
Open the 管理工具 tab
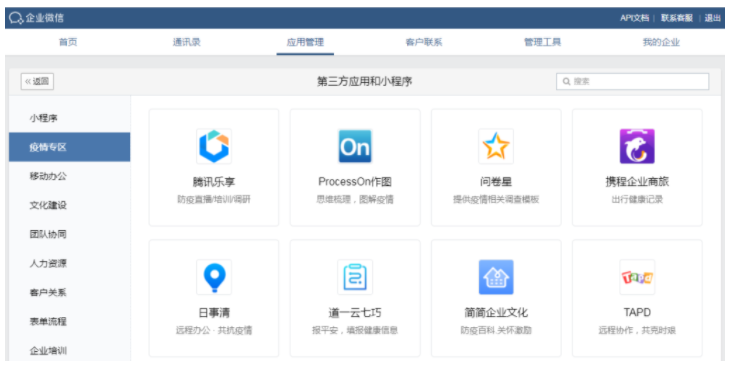(542, 42)
